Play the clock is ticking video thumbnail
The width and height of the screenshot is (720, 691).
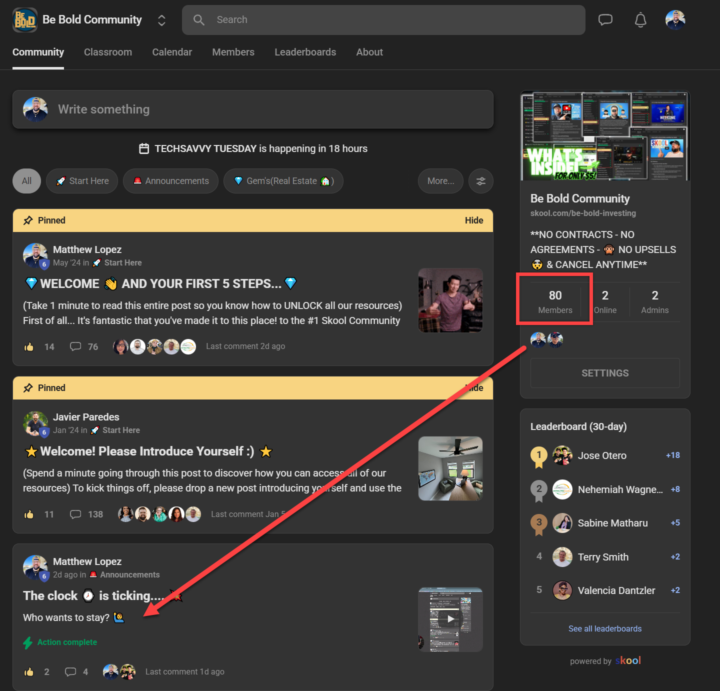[450, 619]
